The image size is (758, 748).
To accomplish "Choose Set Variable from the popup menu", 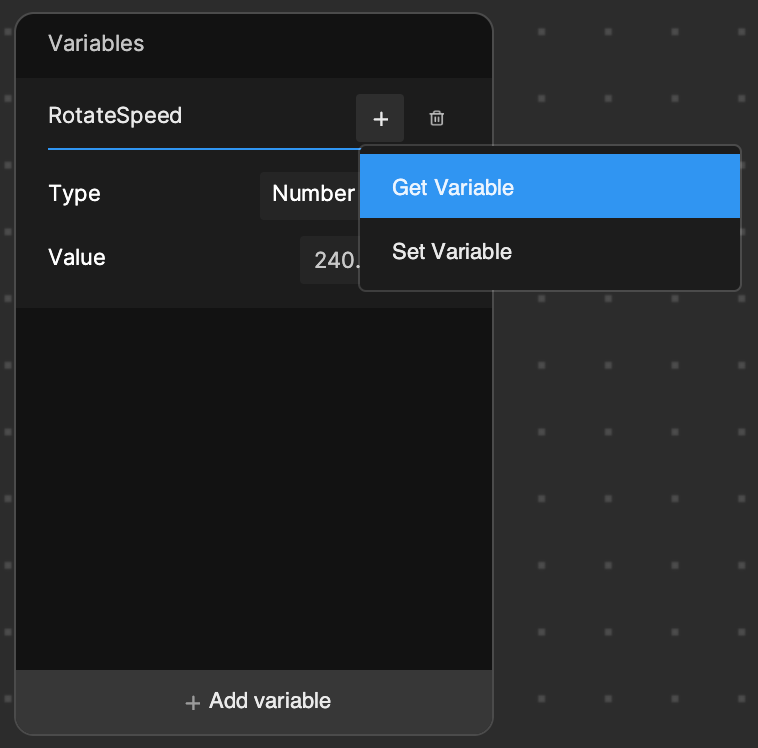I will [x=550, y=251].
